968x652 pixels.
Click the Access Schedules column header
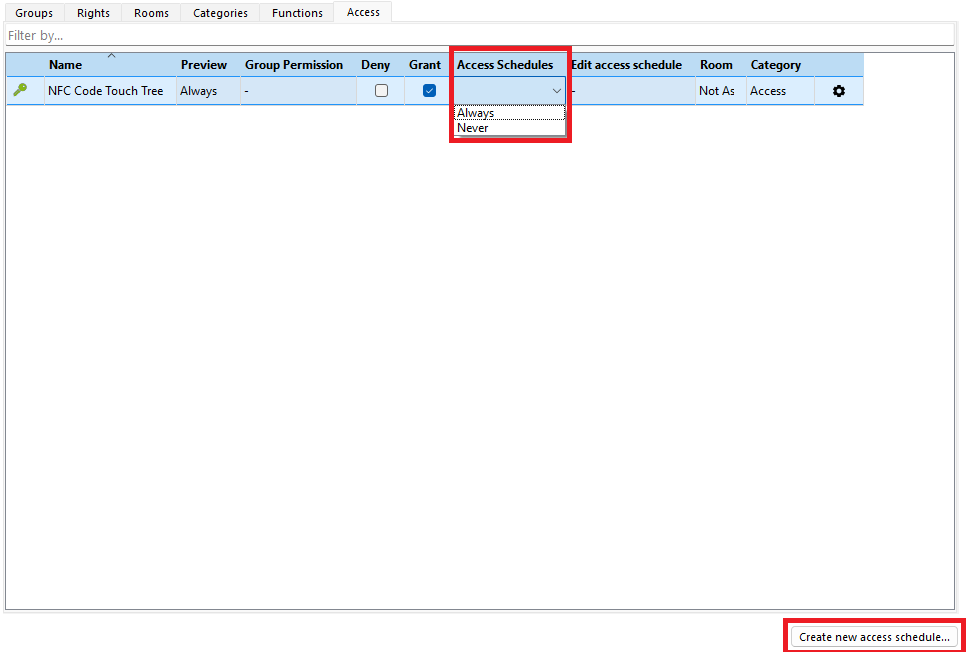click(505, 65)
